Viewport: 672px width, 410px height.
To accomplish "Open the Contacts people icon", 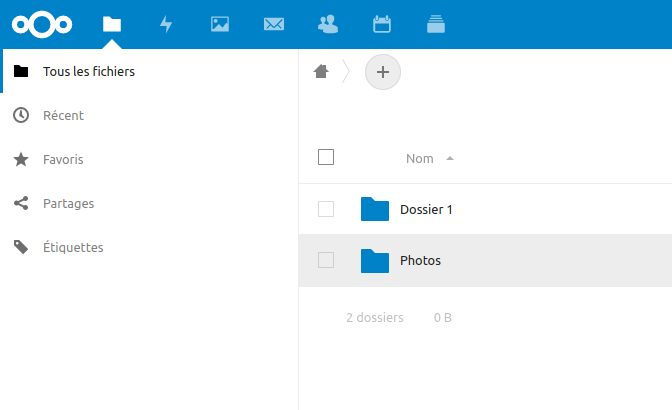I will tap(327, 24).
